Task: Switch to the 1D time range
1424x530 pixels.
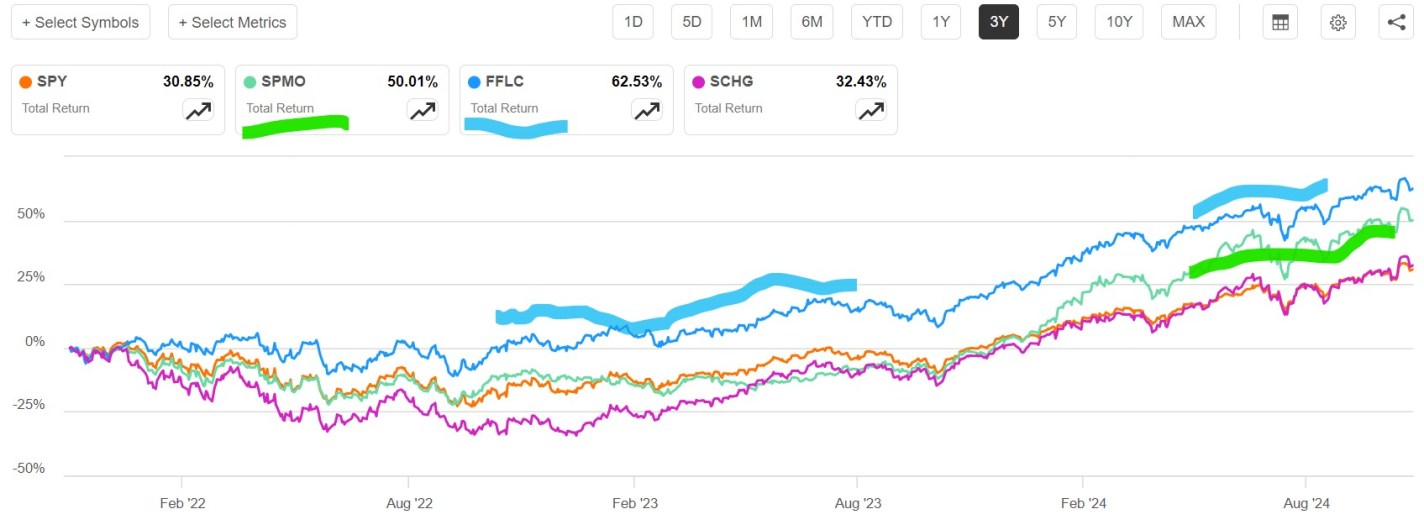Action: [x=633, y=22]
